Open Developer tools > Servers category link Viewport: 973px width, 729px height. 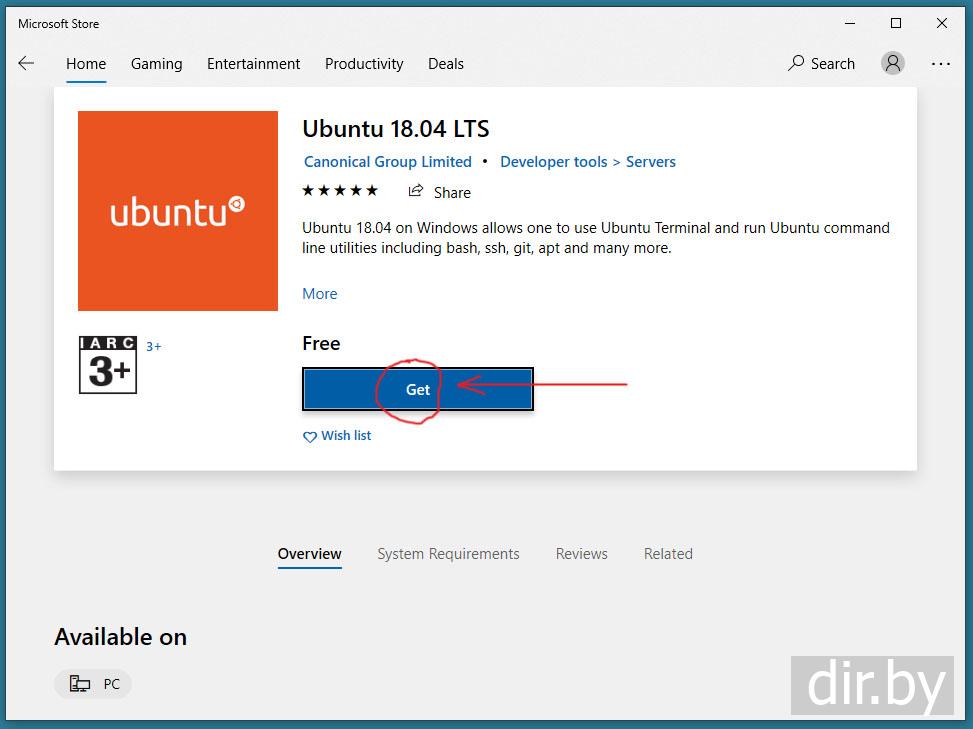pos(587,162)
